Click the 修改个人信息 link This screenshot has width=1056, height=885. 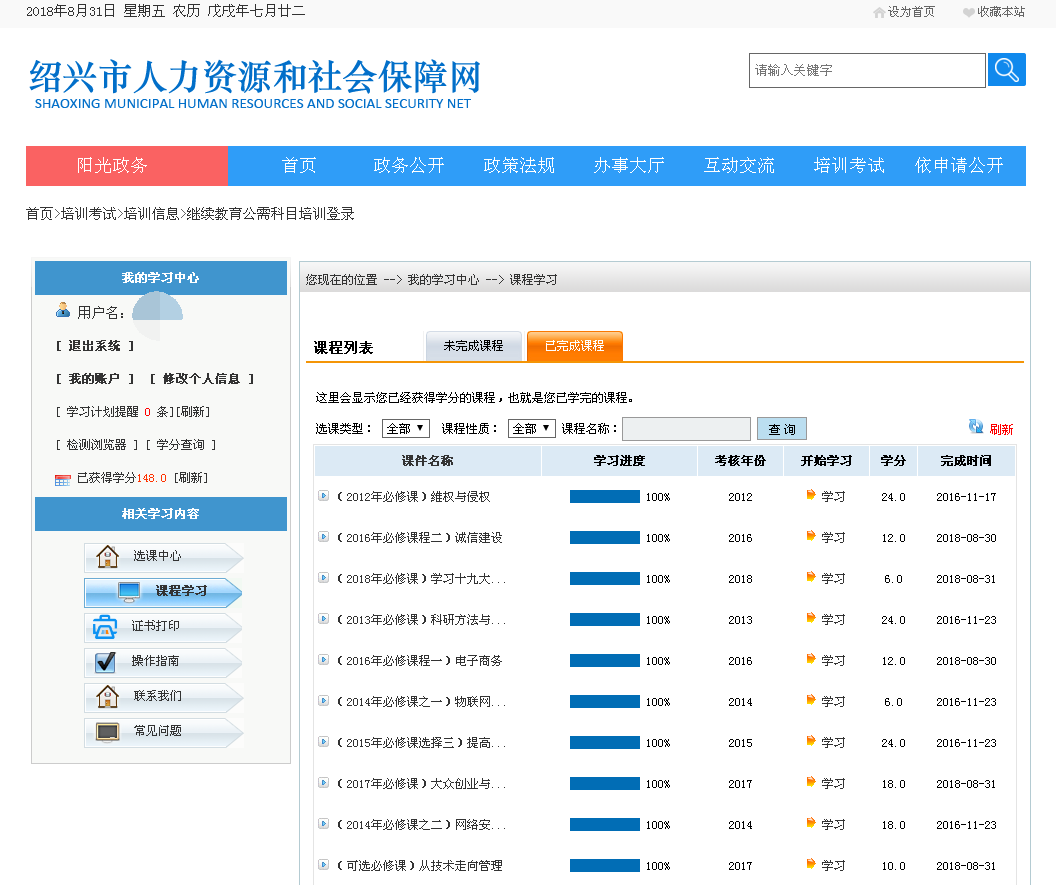click(201, 379)
